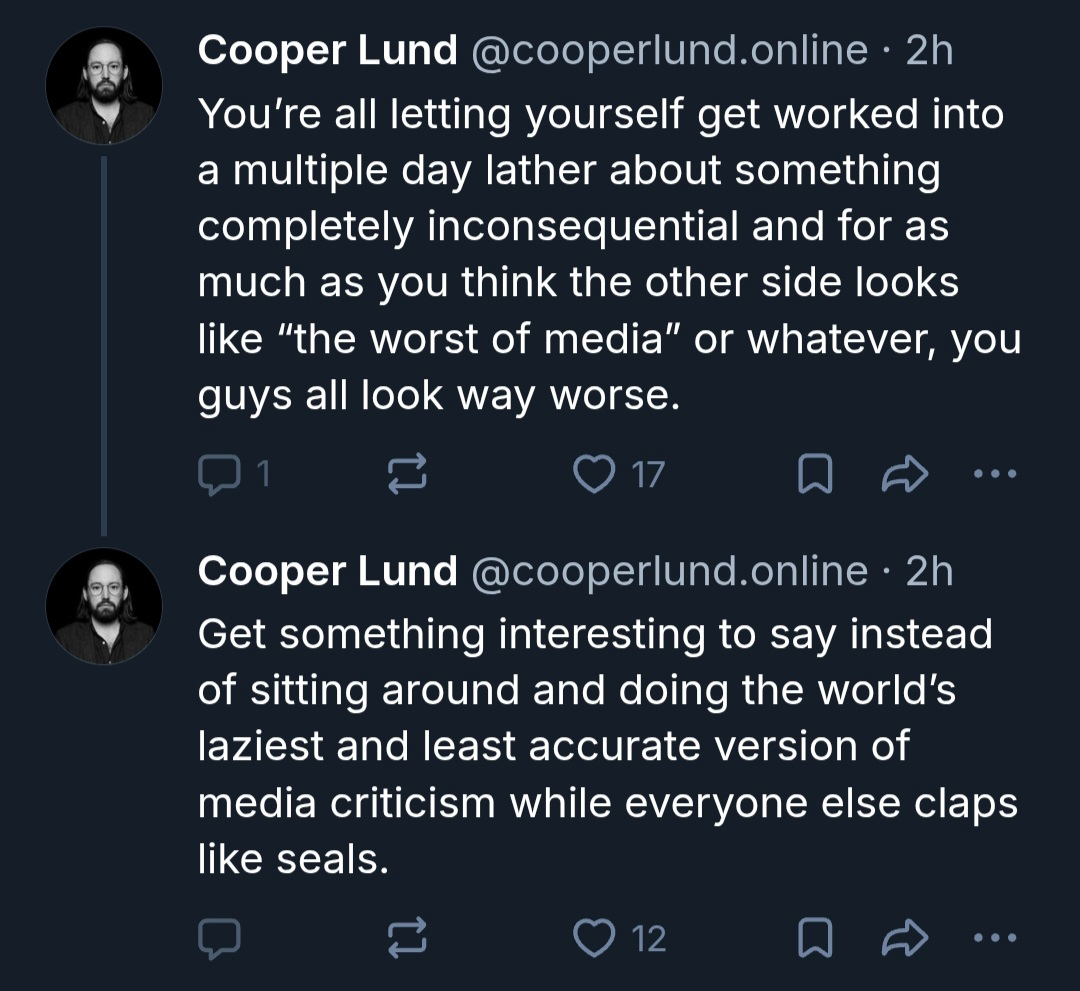The width and height of the screenshot is (1080, 991).
Task: Open Cooper Lund's avatar on the first post
Action: (104, 85)
